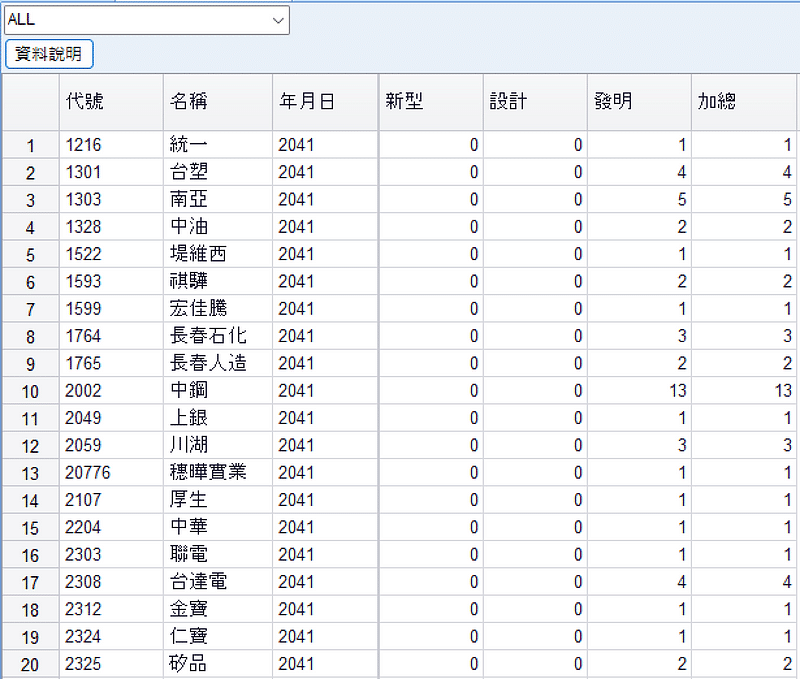800x679 pixels.
Task: Select the name cell 台達電
Action: [218, 582]
